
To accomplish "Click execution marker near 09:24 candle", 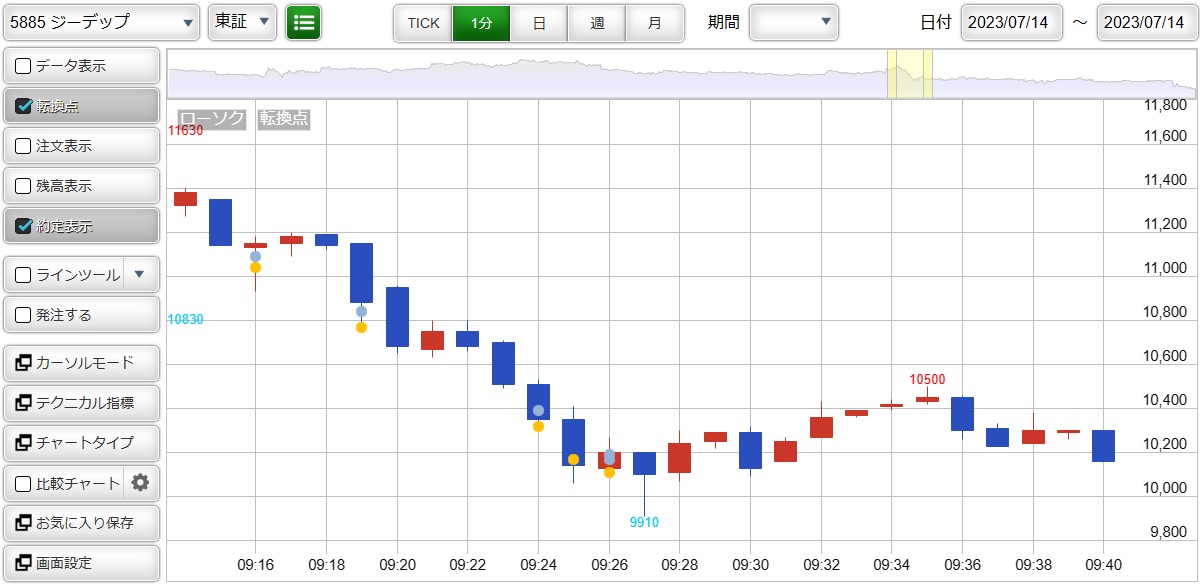I will [538, 418].
